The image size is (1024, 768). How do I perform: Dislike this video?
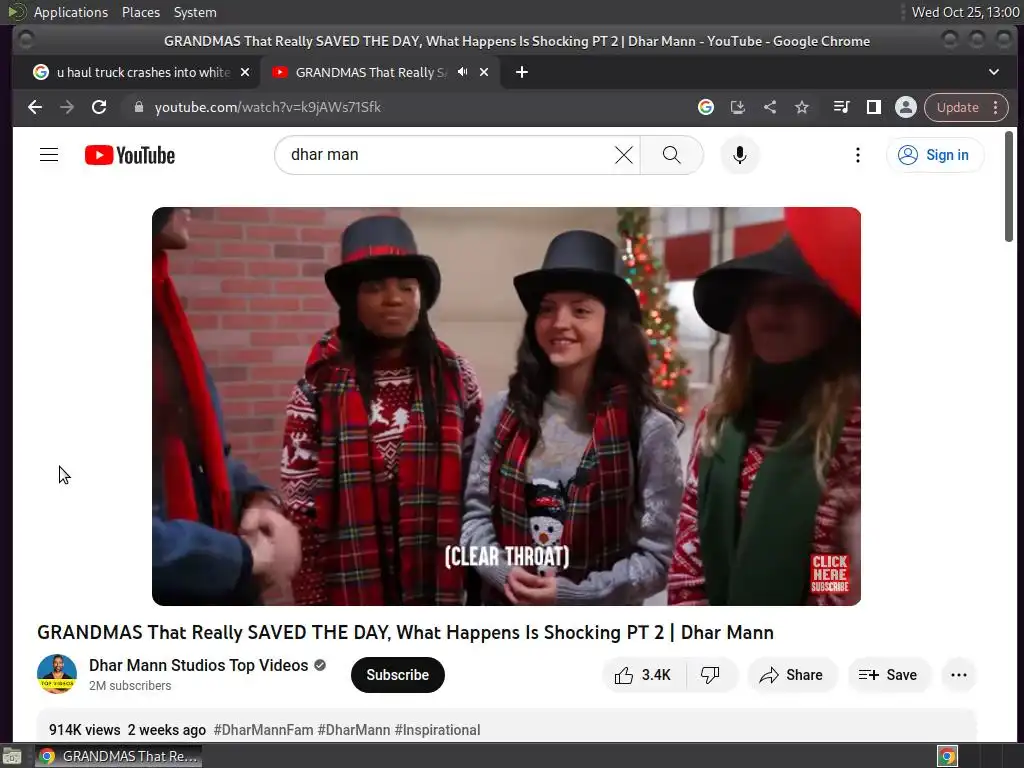pyautogui.click(x=711, y=675)
